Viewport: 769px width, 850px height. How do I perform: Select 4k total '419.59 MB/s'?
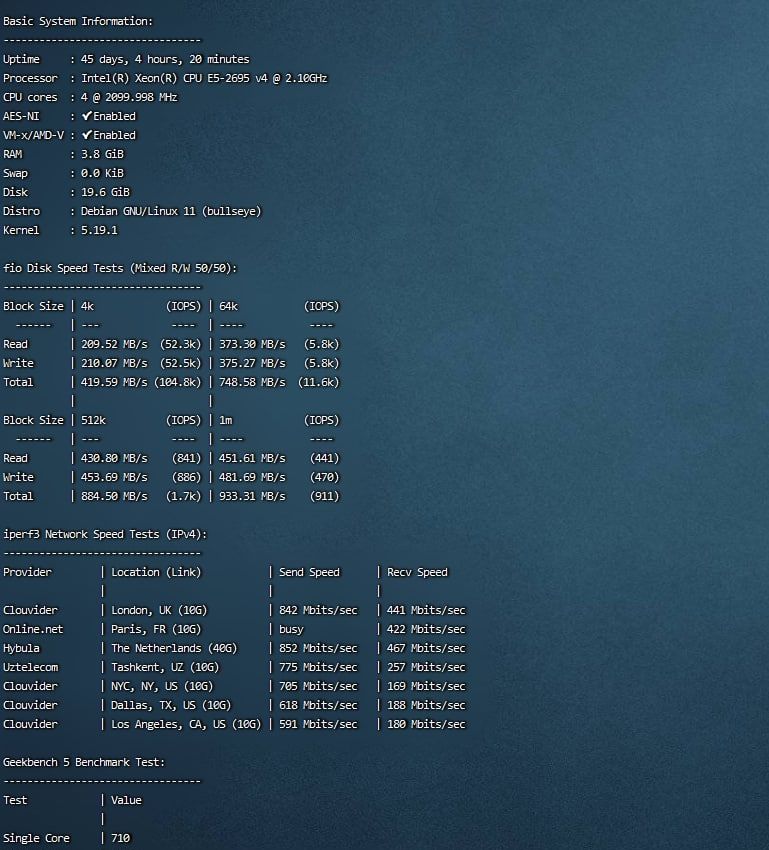click(114, 382)
